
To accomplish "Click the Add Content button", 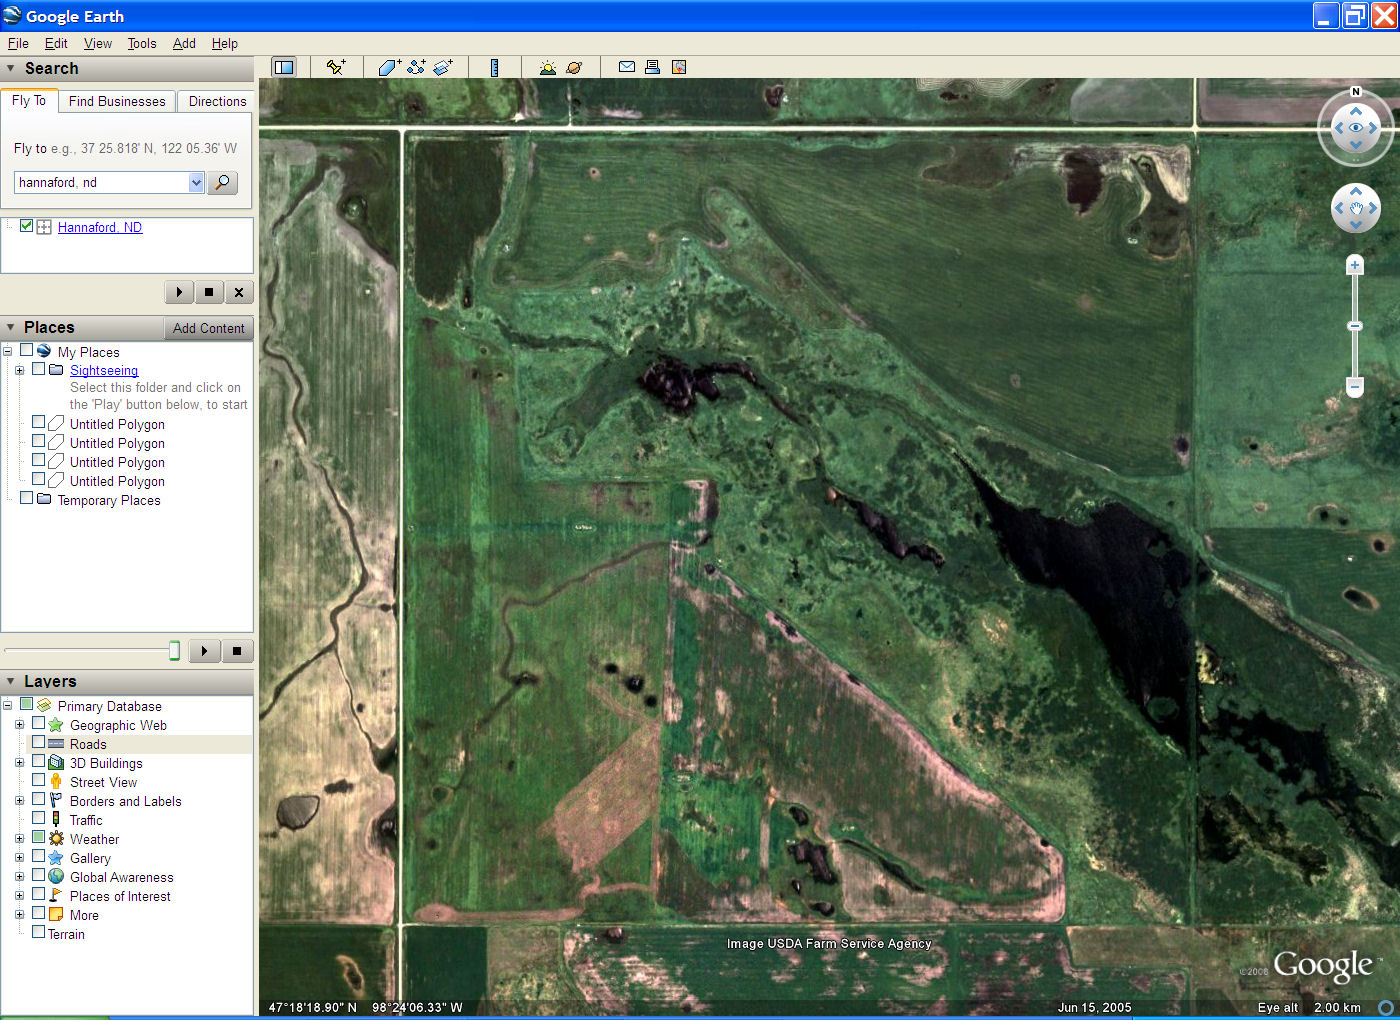I will [x=208, y=328].
